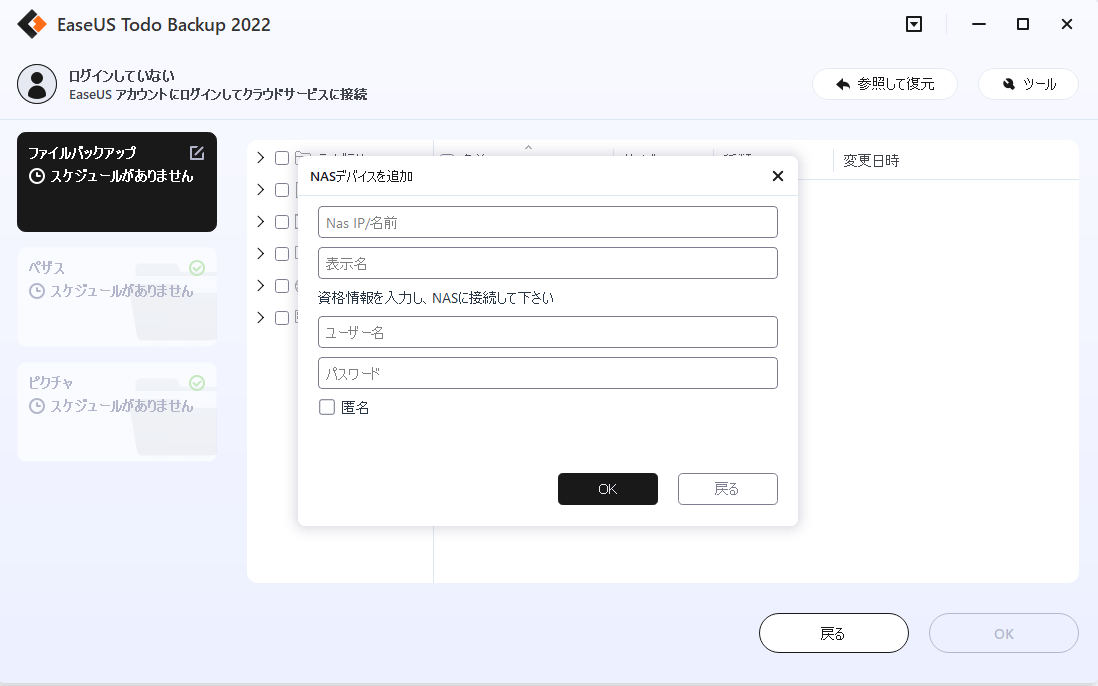This screenshot has height=686, width=1098.
Task: Expand the last tree row at bottom
Action: click(260, 318)
